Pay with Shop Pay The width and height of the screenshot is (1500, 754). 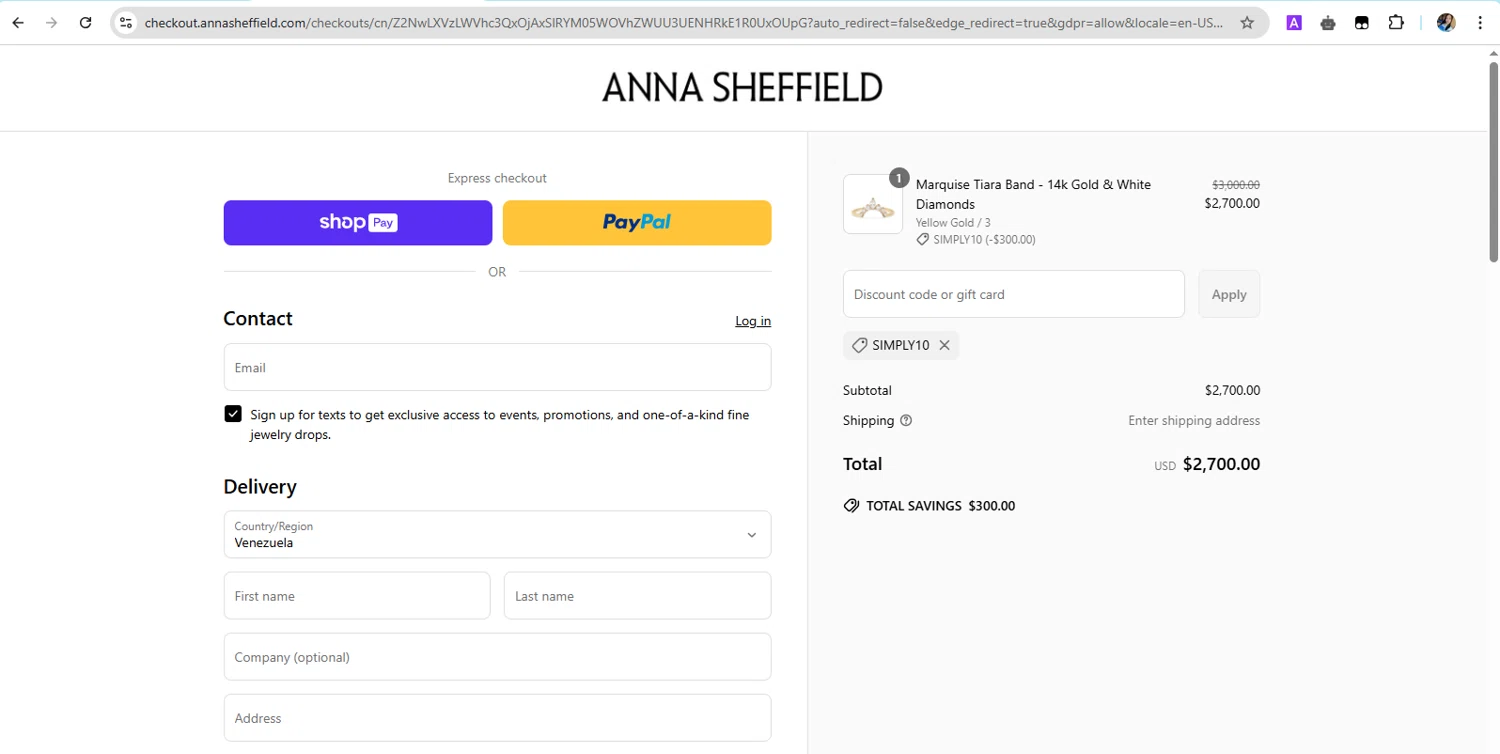(x=358, y=223)
